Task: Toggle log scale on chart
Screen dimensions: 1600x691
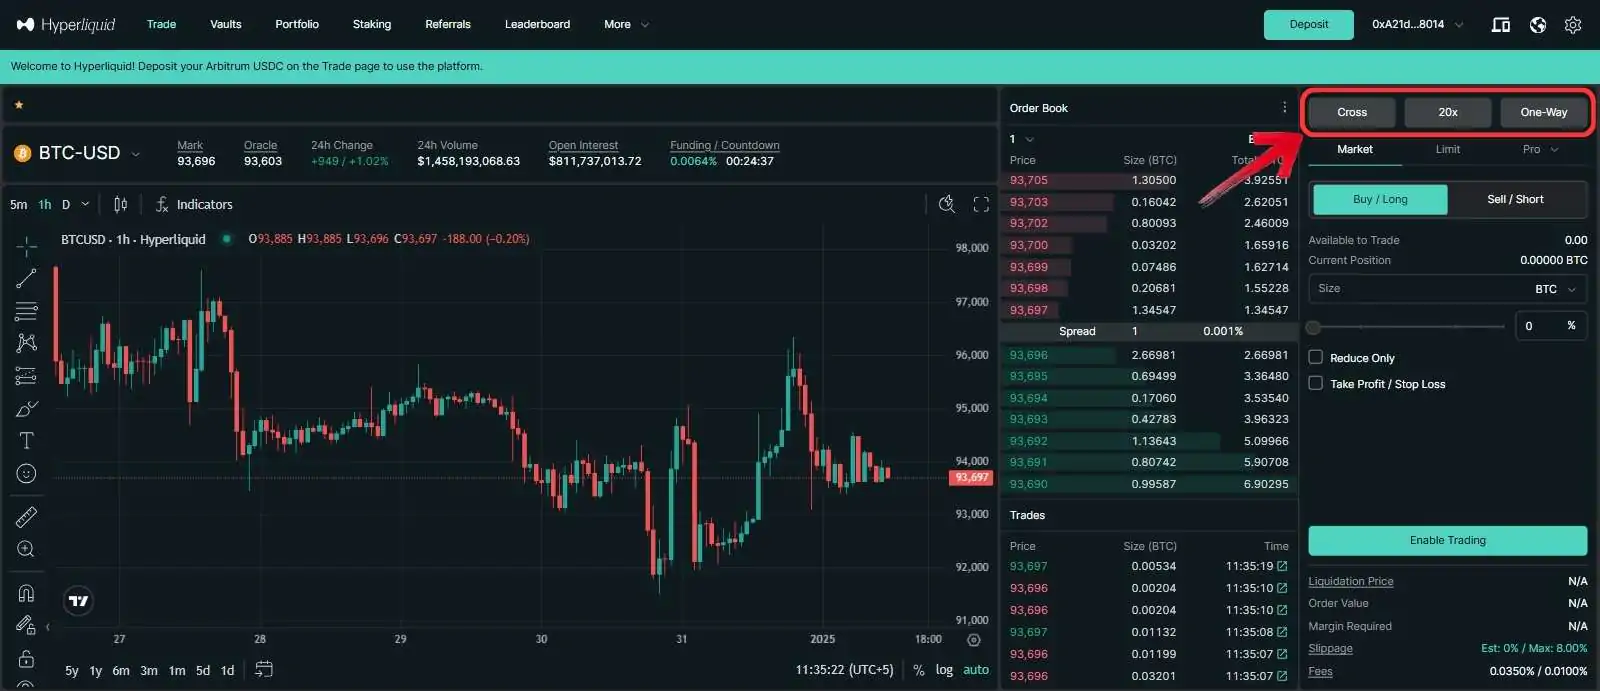Action: point(944,670)
